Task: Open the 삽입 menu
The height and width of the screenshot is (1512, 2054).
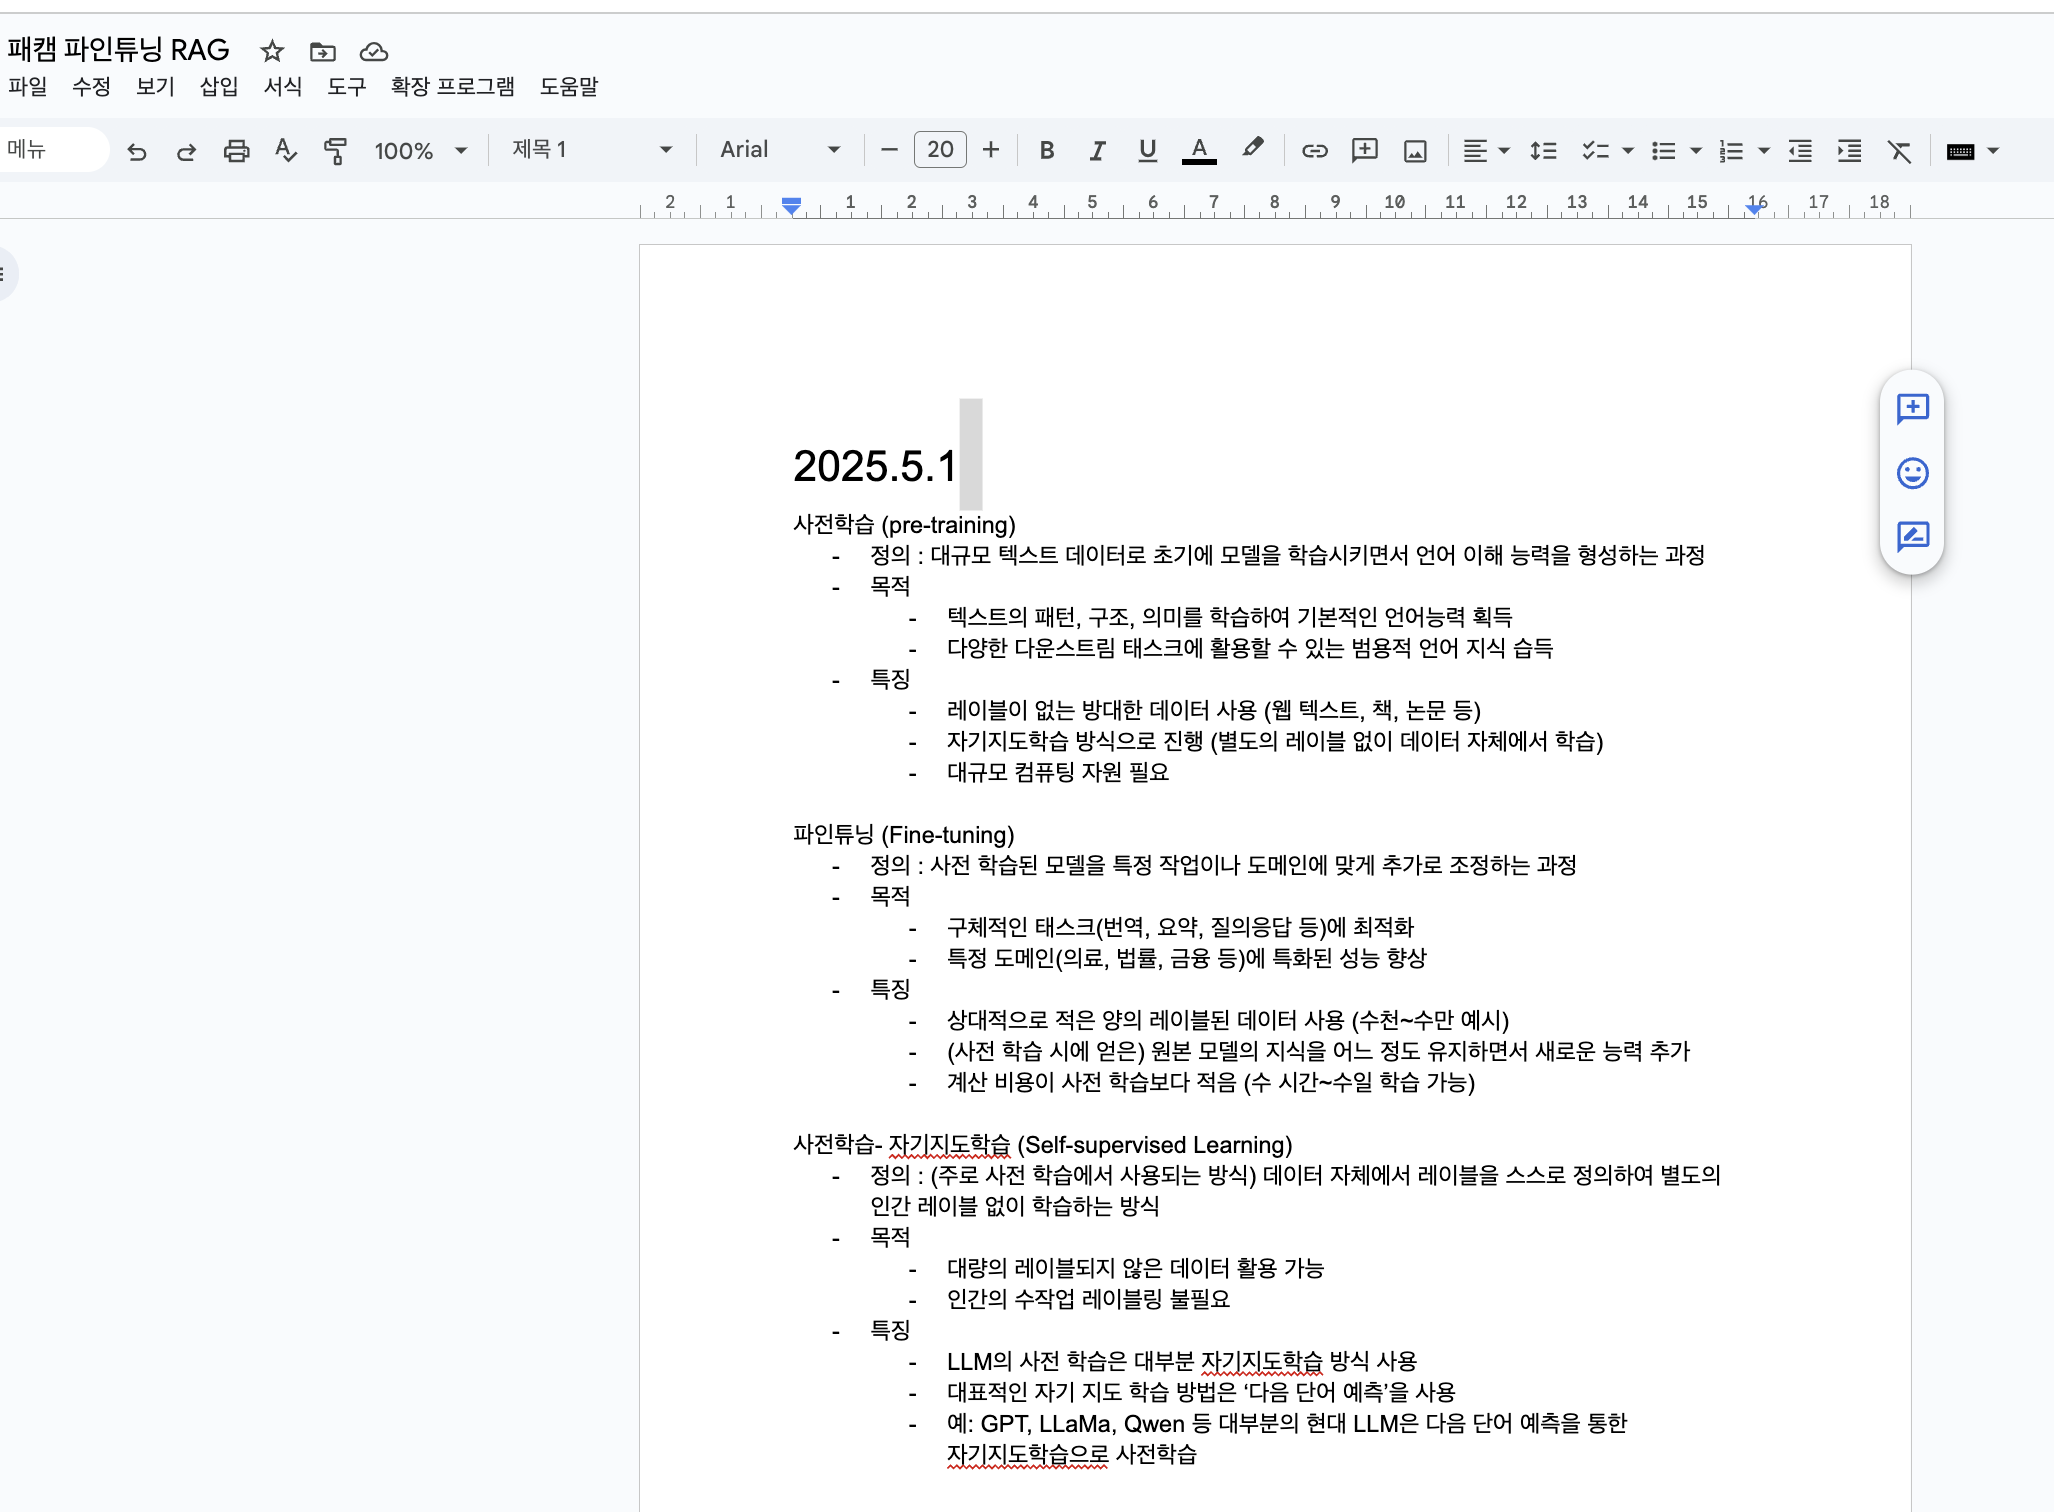Action: [219, 86]
